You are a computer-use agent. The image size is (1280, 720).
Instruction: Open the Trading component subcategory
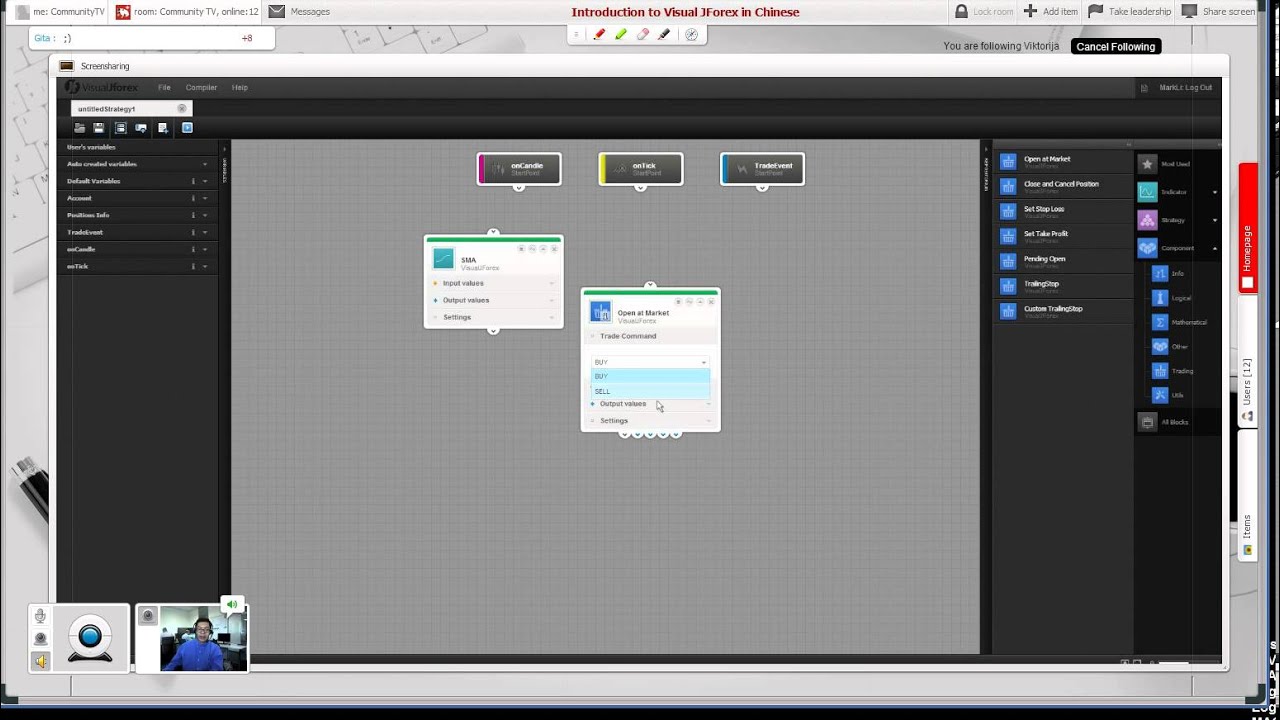[1160, 371]
